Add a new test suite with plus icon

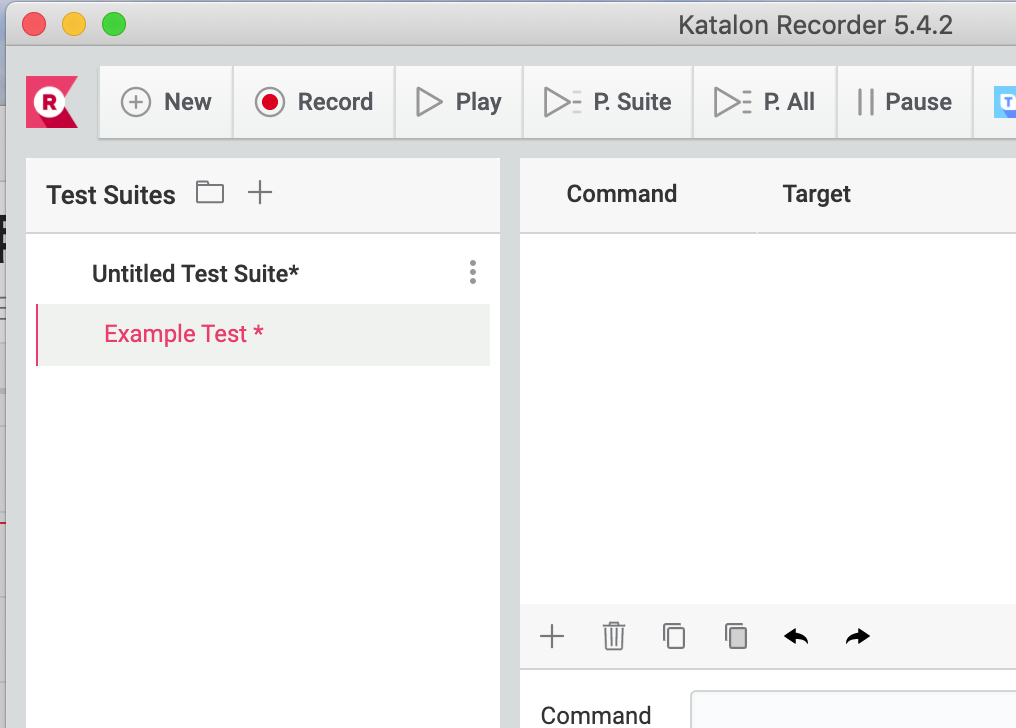coord(260,192)
